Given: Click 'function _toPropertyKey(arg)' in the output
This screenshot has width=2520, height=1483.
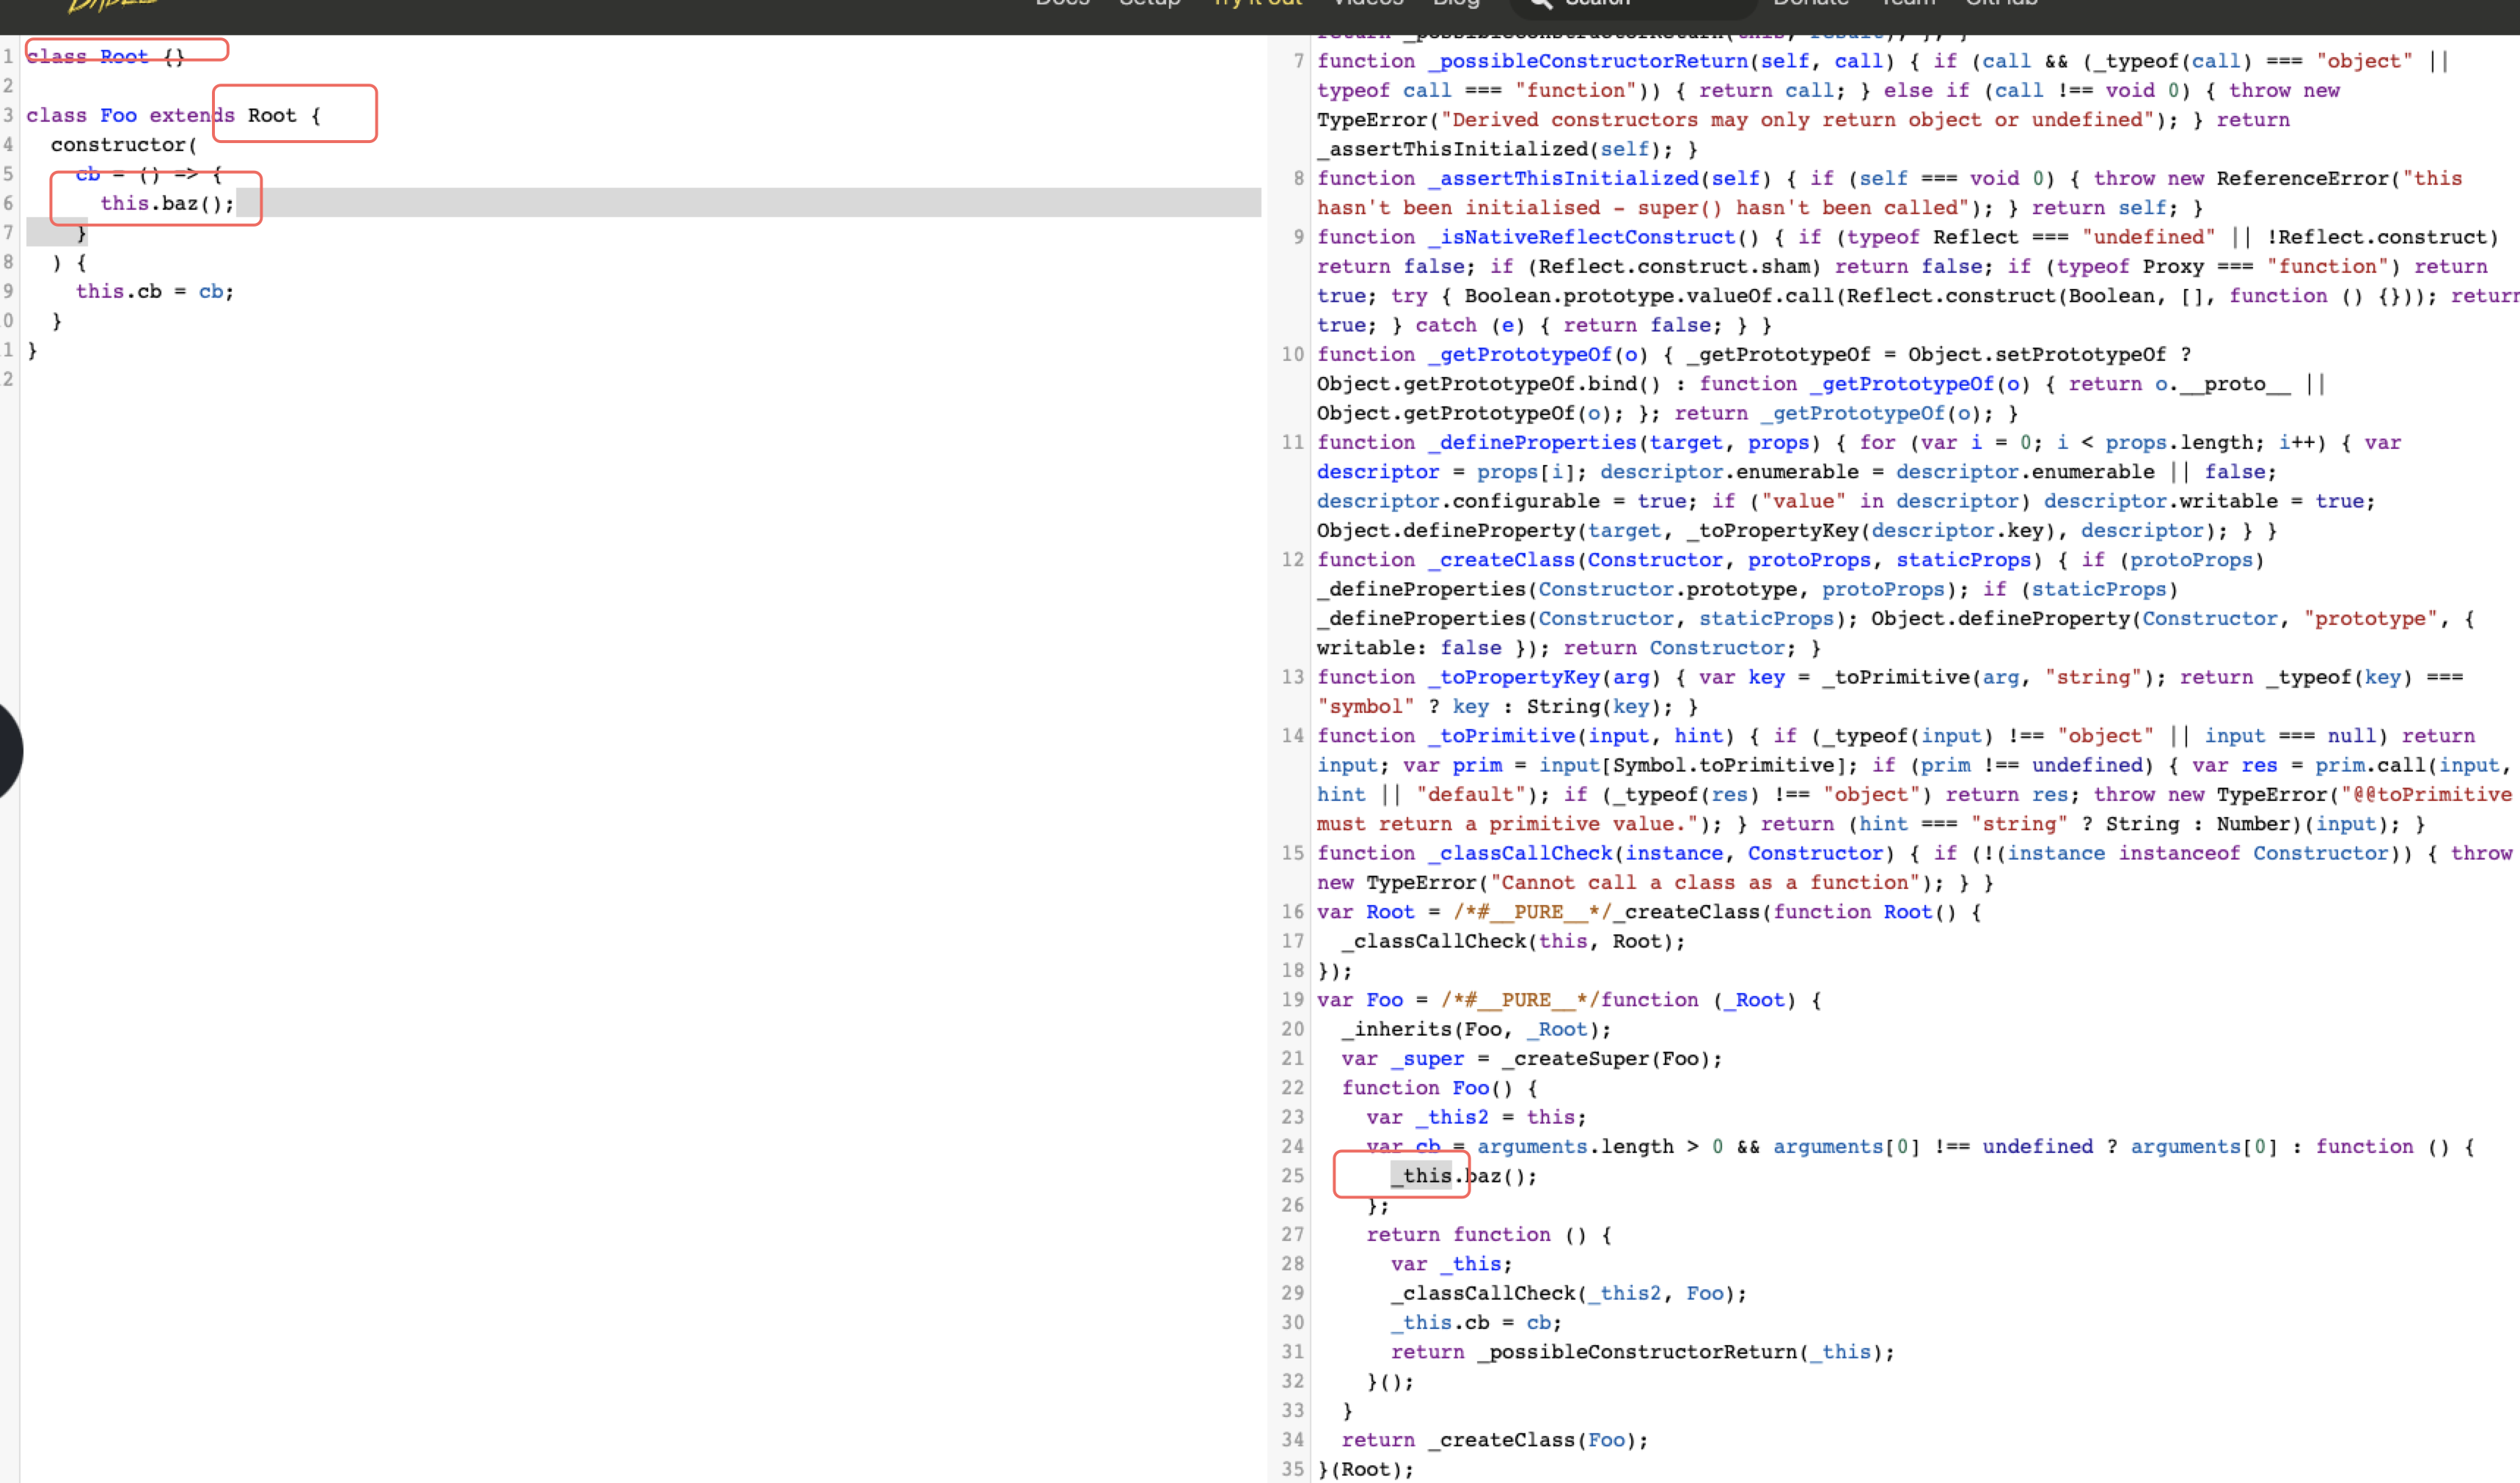Looking at the screenshot, I should (x=1488, y=677).
